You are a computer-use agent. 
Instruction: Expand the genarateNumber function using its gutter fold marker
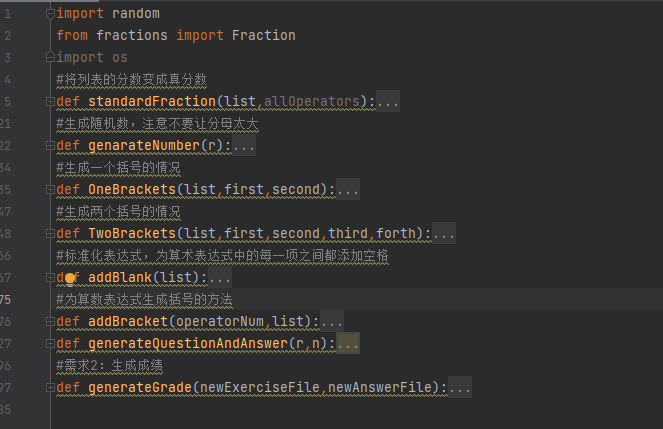click(x=50, y=146)
